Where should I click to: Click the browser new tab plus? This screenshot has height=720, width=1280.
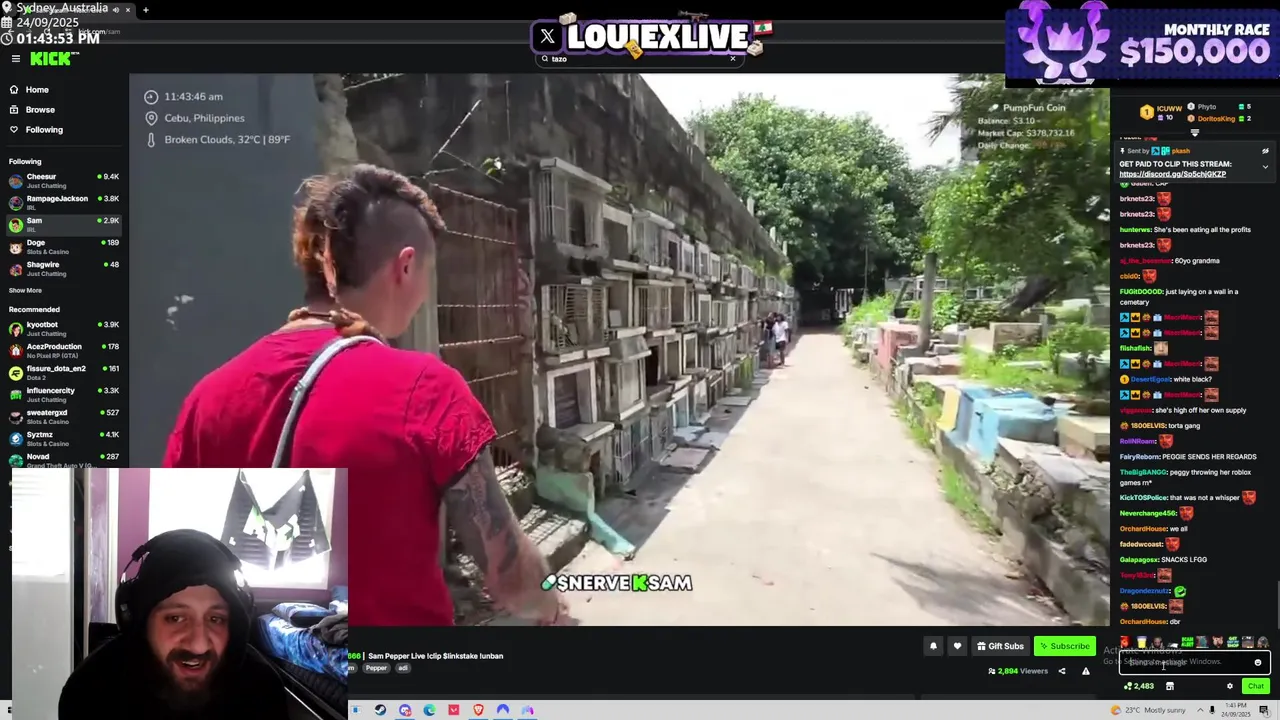145,10
